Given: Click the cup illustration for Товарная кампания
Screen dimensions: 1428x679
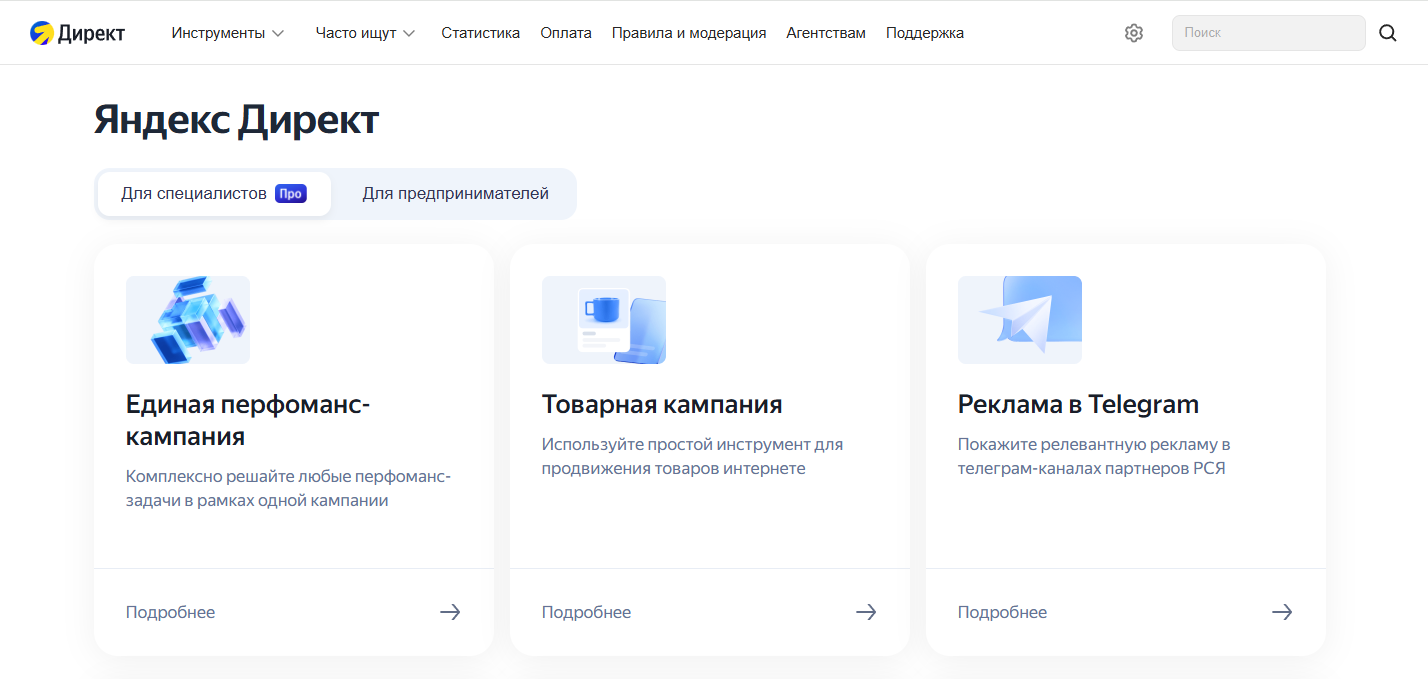Looking at the screenshot, I should [604, 320].
